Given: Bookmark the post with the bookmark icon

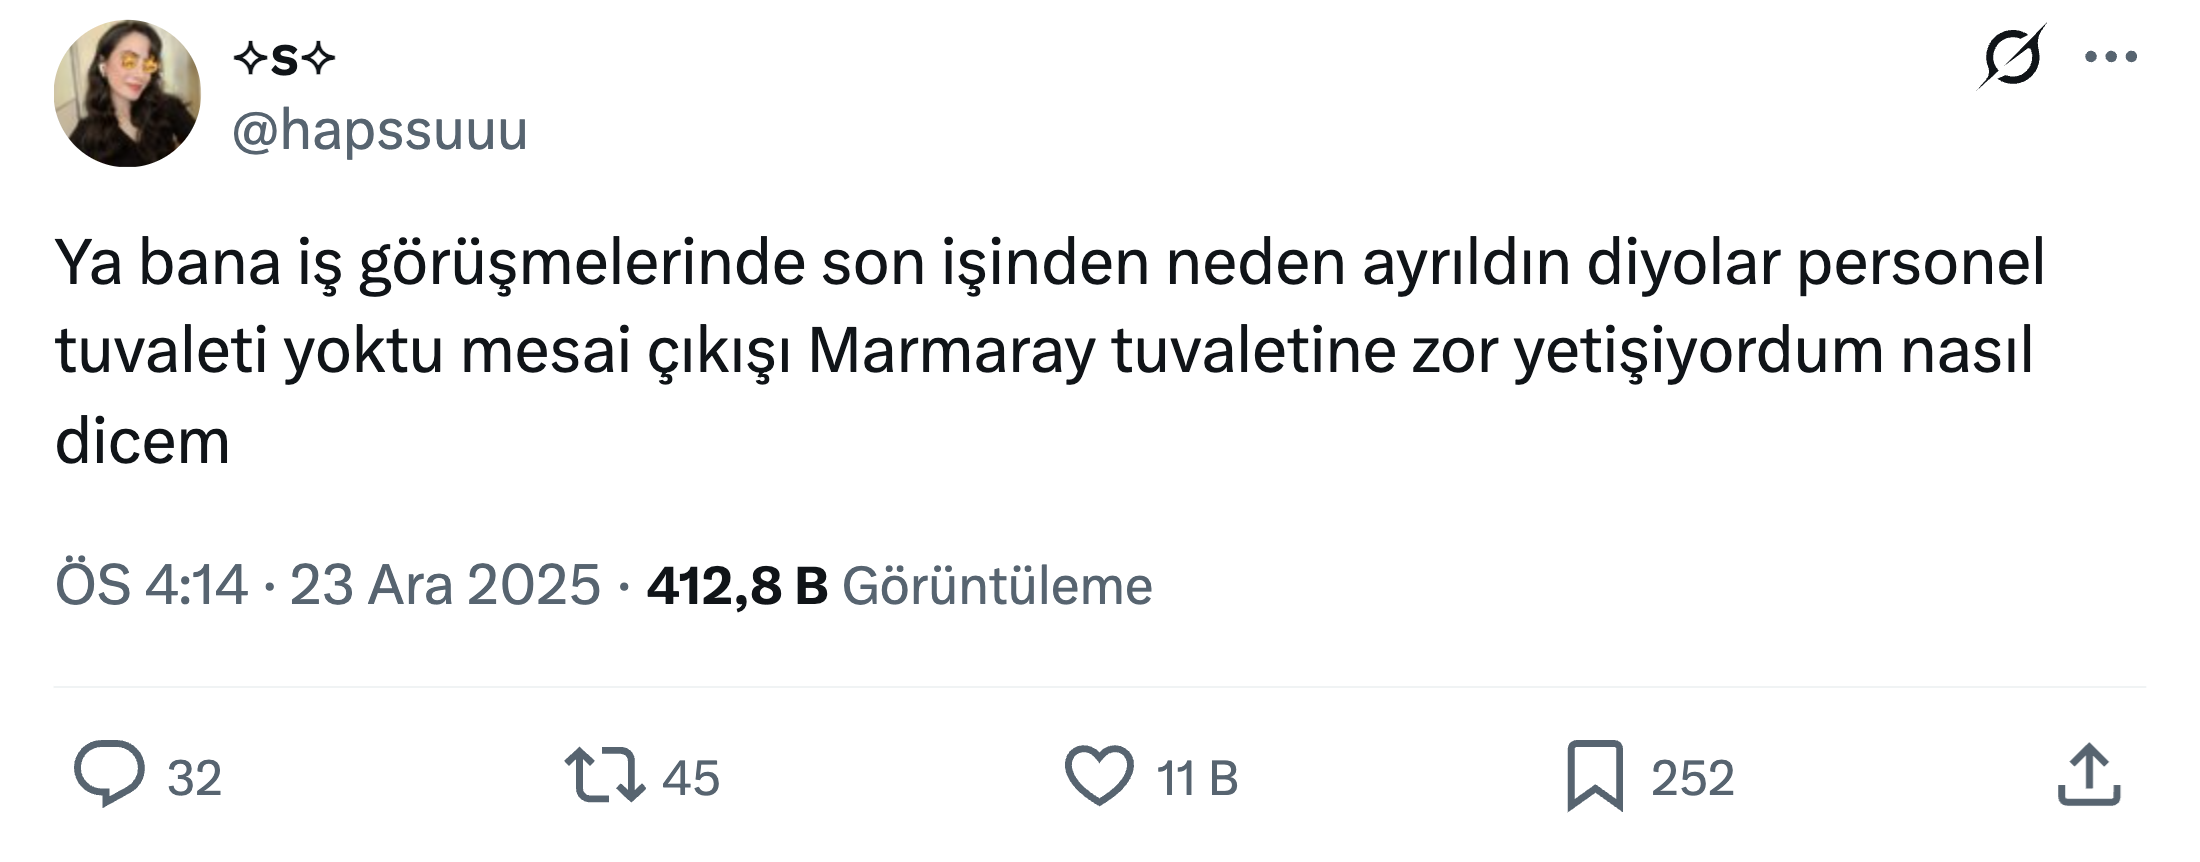Looking at the screenshot, I should click(1595, 776).
